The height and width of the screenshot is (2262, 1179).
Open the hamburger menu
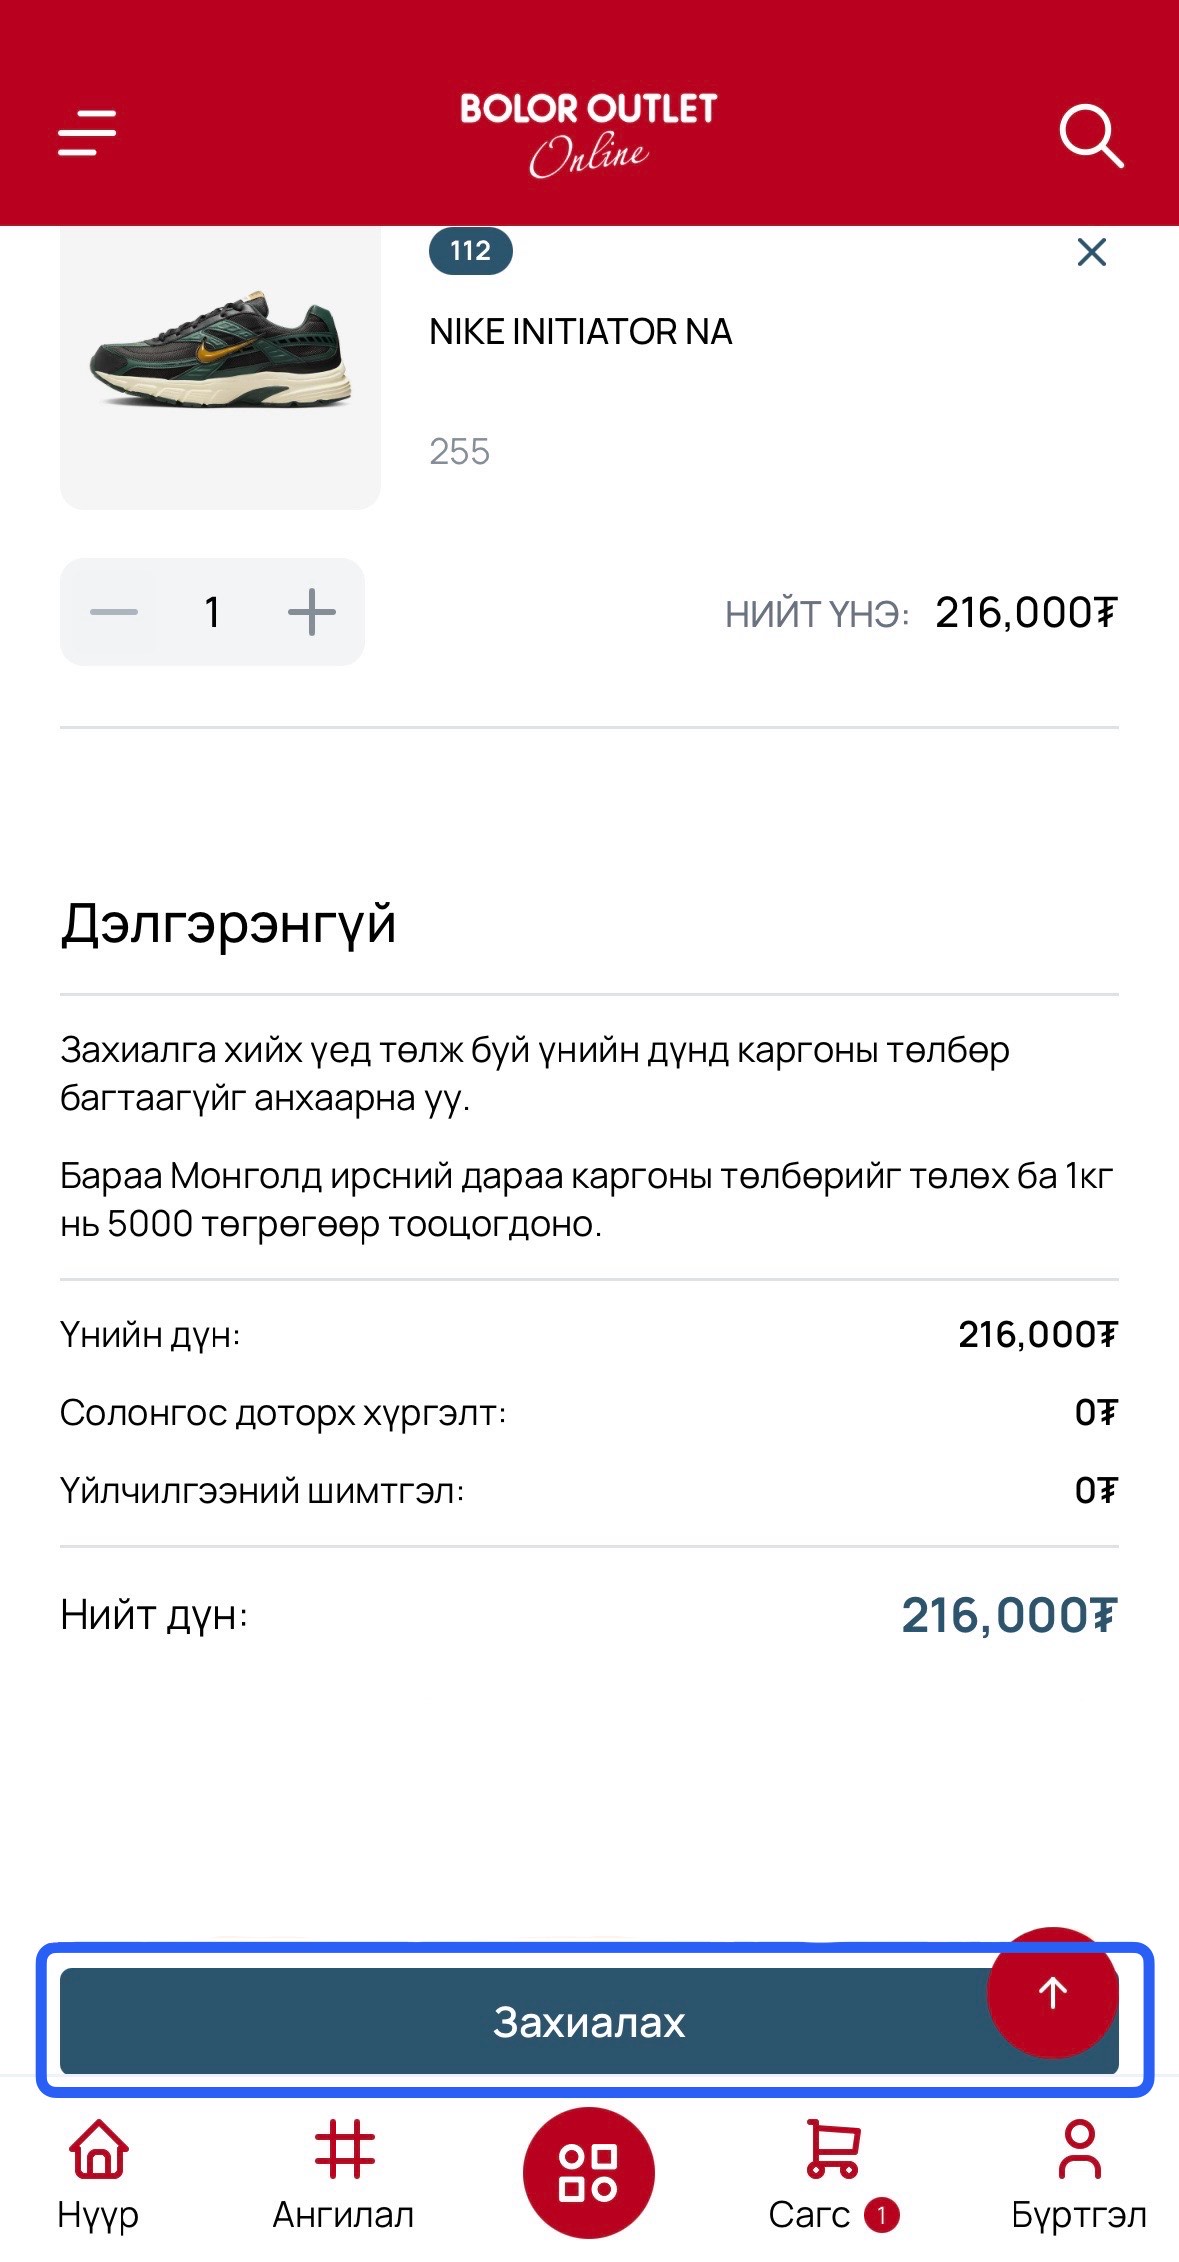(x=87, y=133)
